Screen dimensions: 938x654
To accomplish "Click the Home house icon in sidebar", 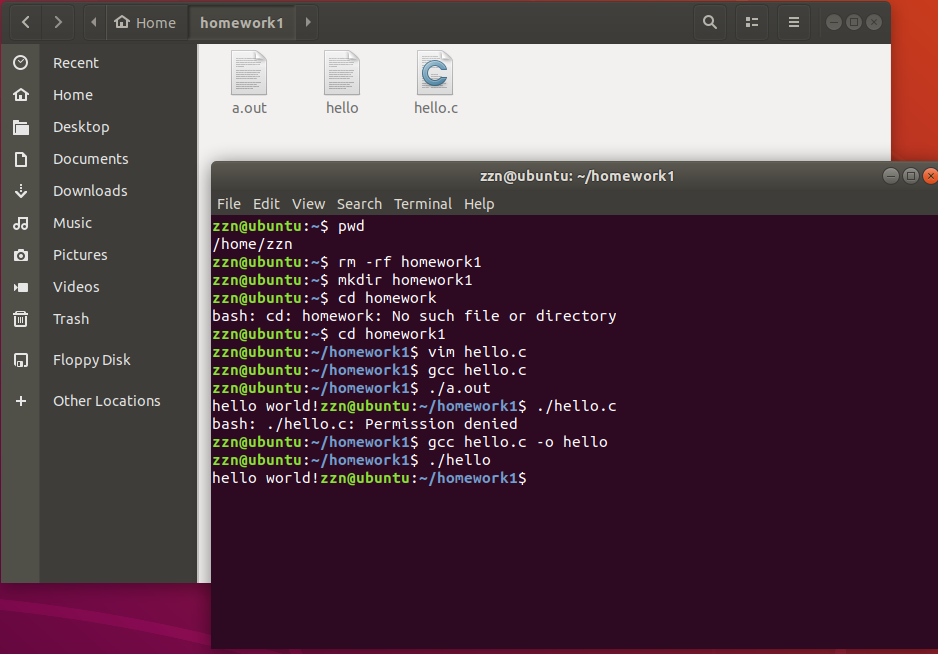I will pyautogui.click(x=21, y=95).
